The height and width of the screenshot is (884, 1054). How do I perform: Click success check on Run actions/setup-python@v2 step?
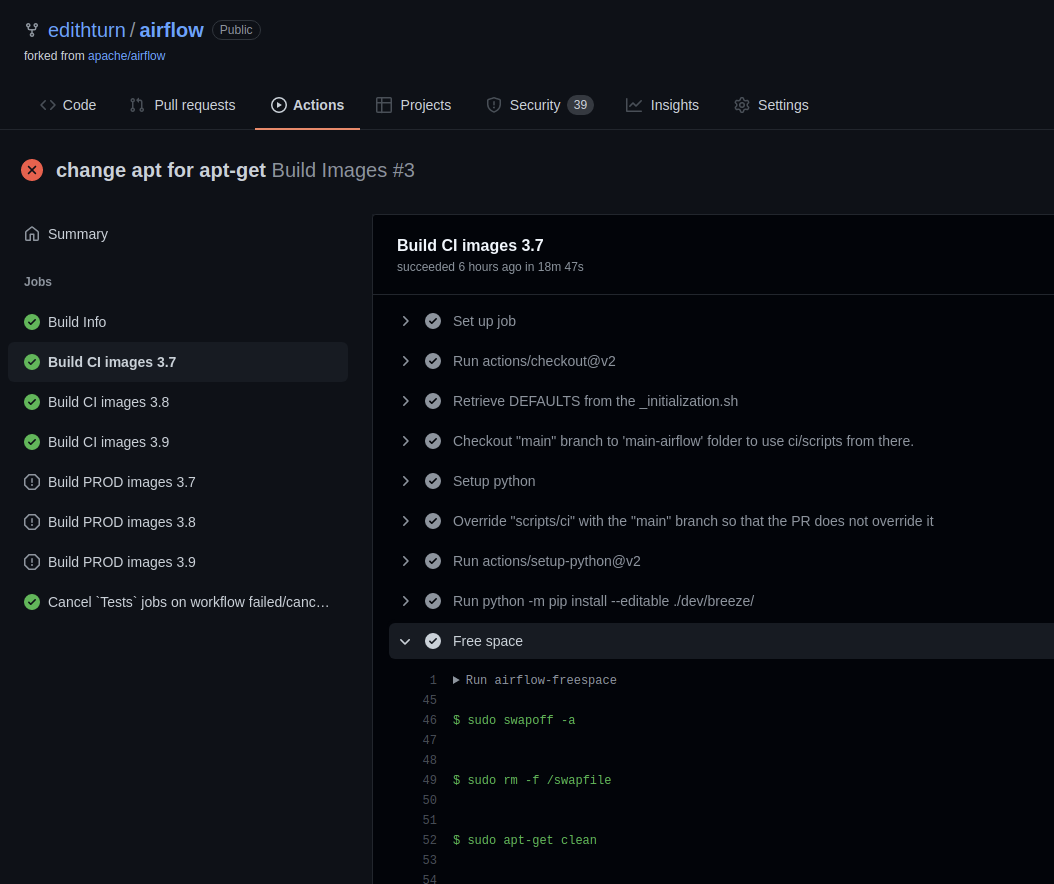pos(433,561)
